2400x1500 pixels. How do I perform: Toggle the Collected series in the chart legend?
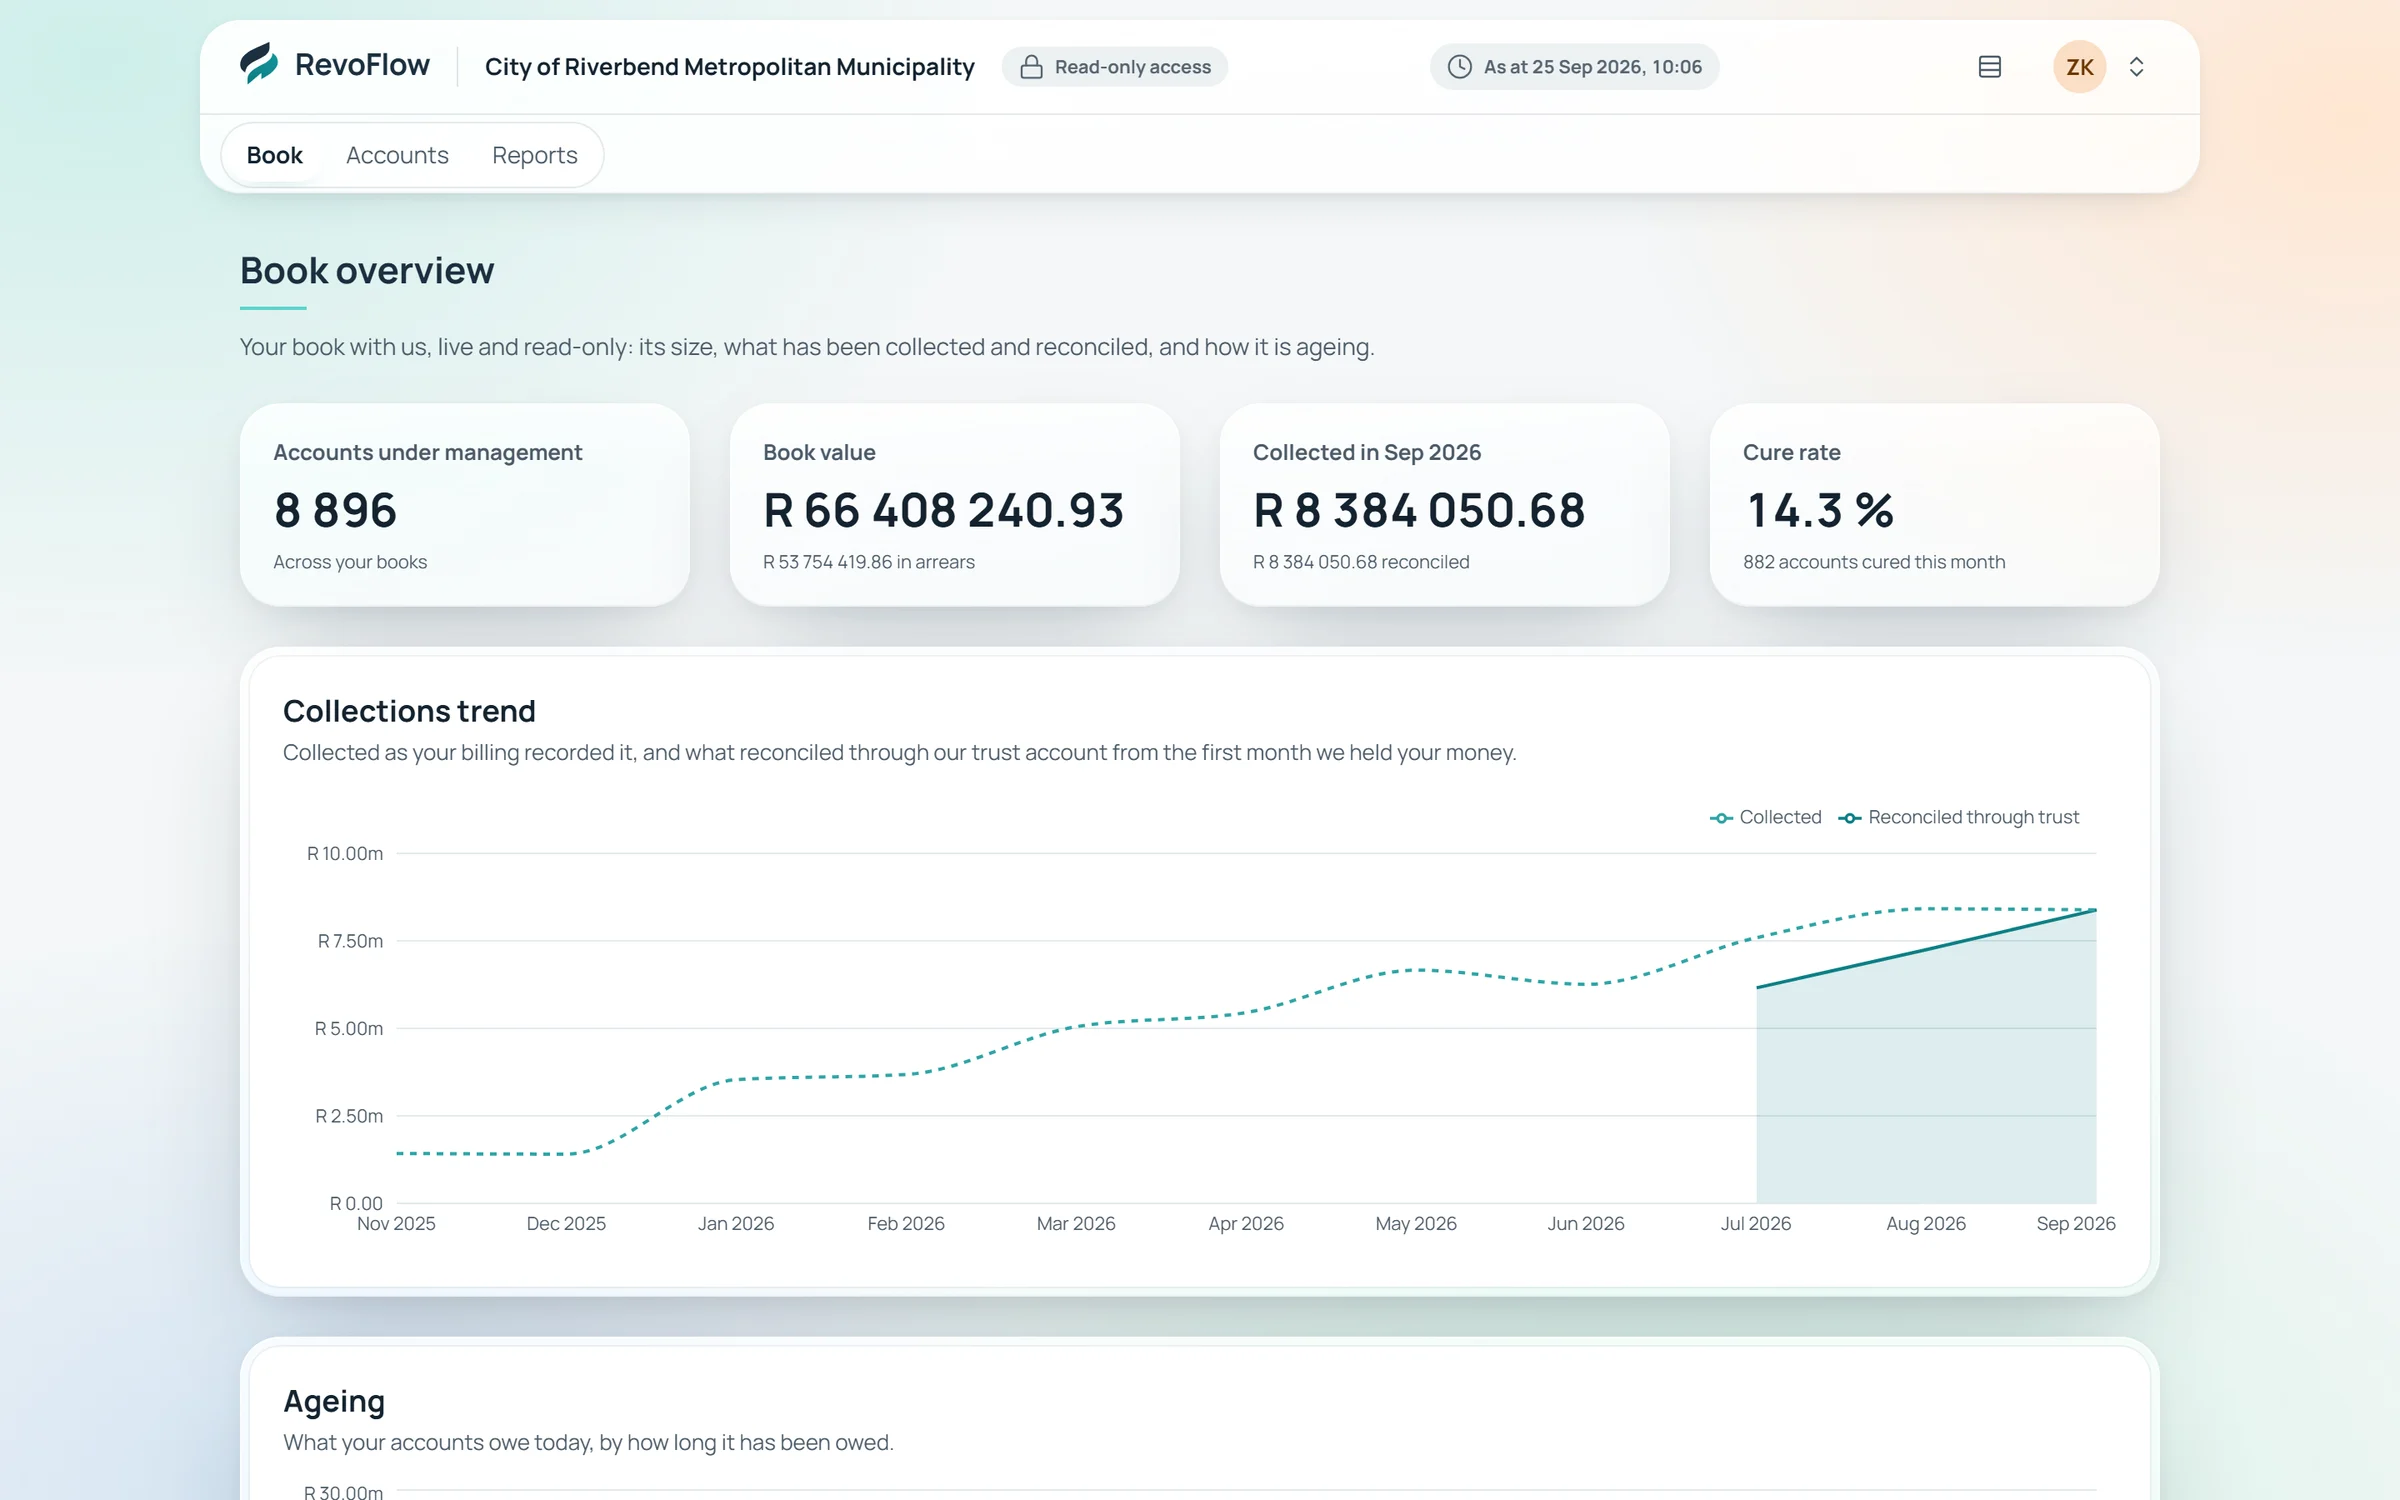point(1766,817)
